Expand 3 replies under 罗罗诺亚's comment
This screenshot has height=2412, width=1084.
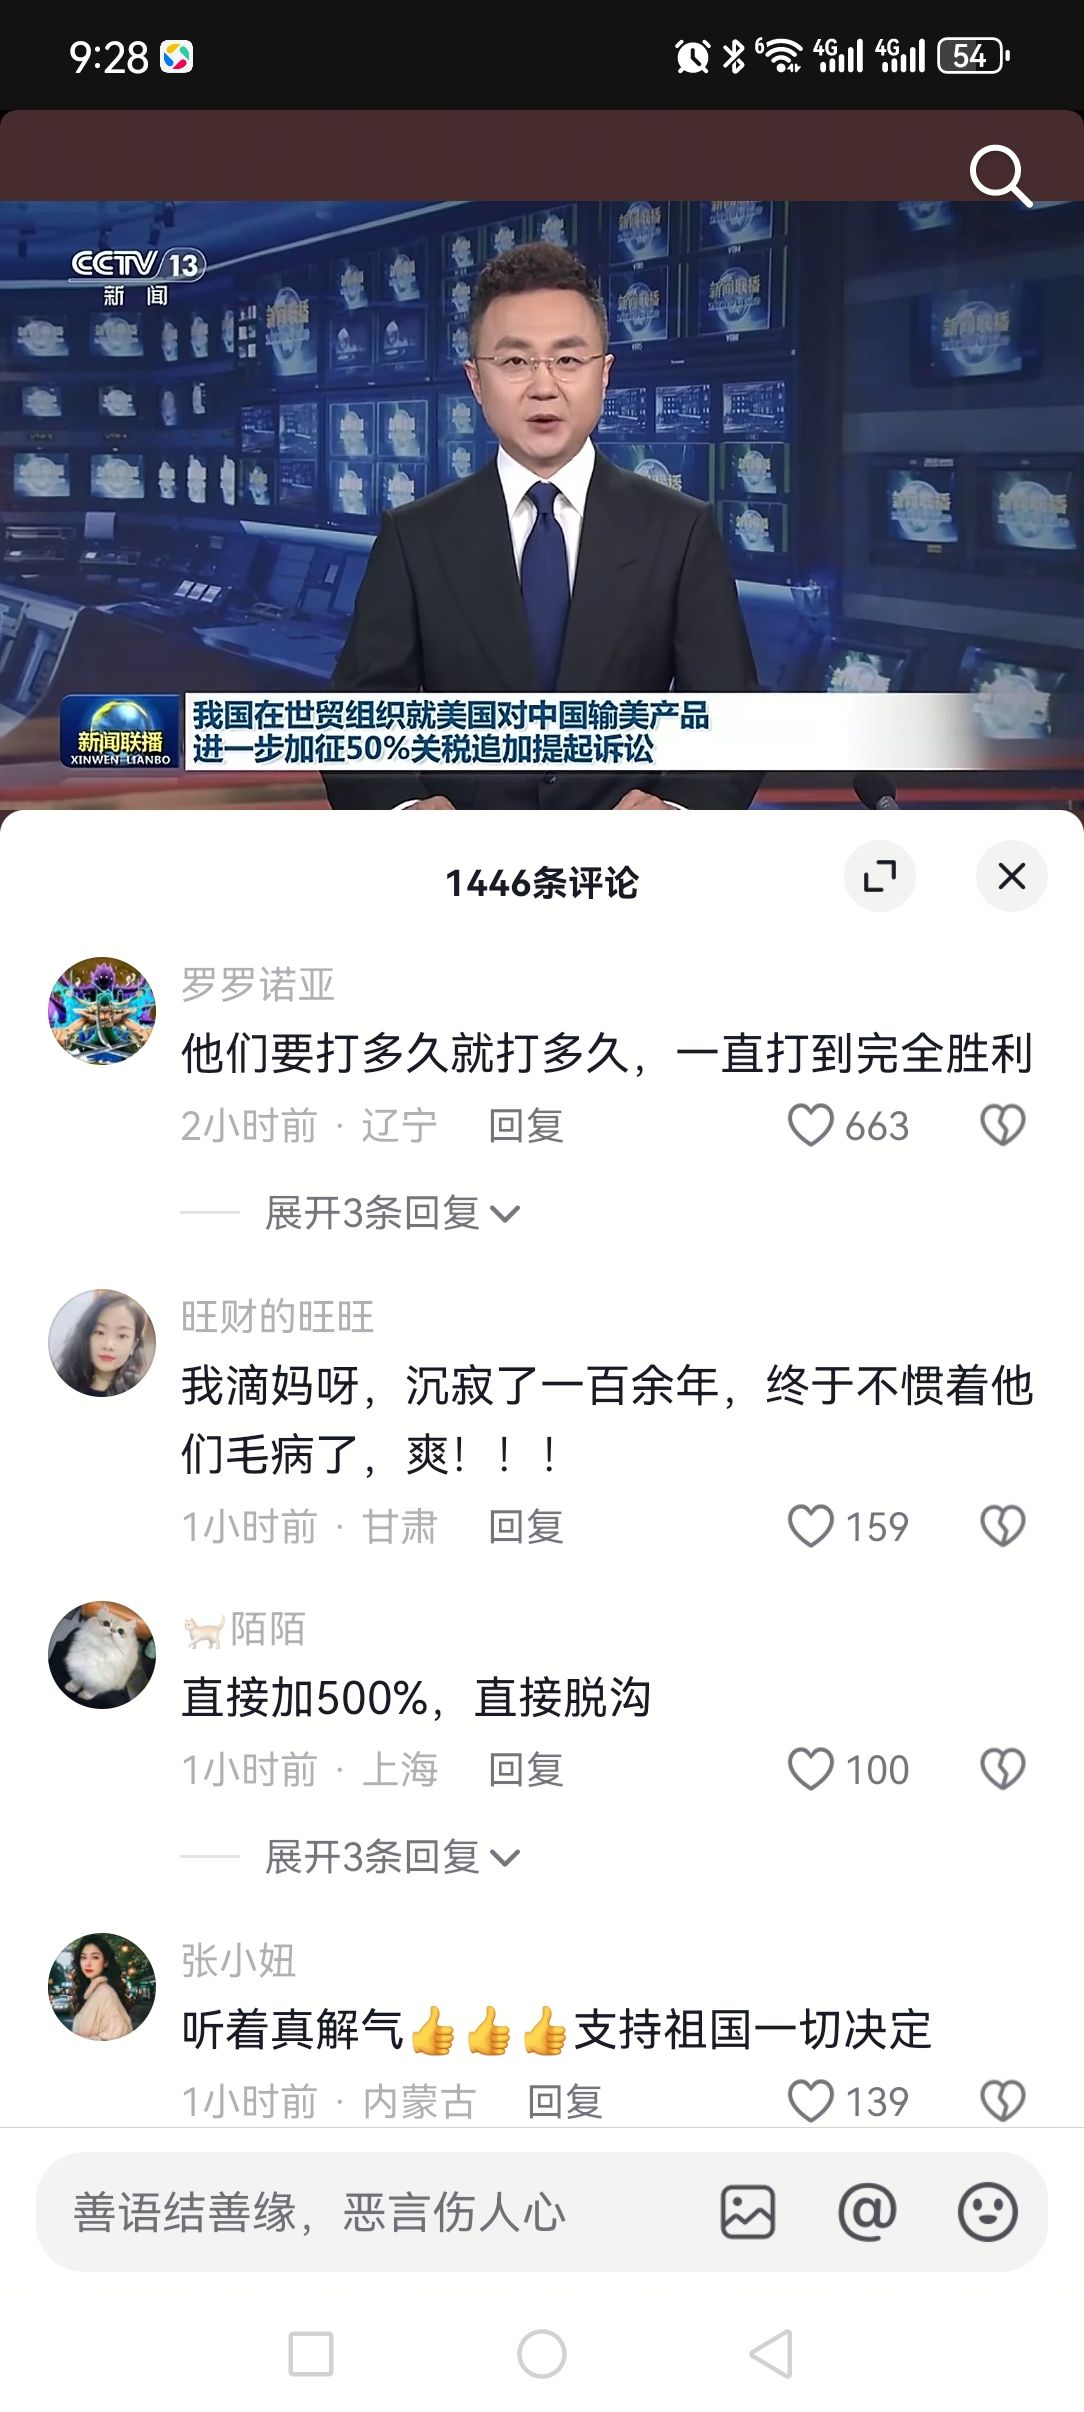pos(392,1213)
